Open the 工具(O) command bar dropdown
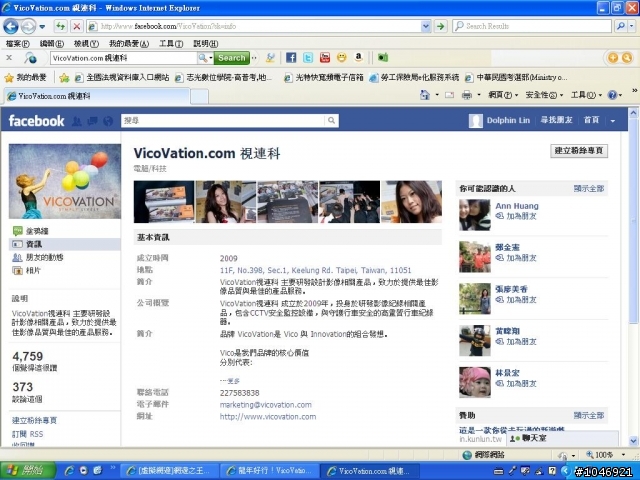The image size is (640, 480). [586, 95]
